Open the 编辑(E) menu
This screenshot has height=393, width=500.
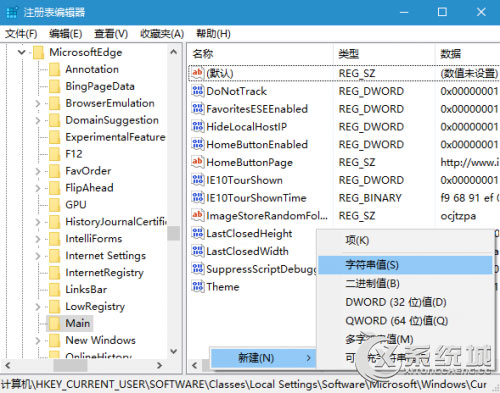coord(66,34)
